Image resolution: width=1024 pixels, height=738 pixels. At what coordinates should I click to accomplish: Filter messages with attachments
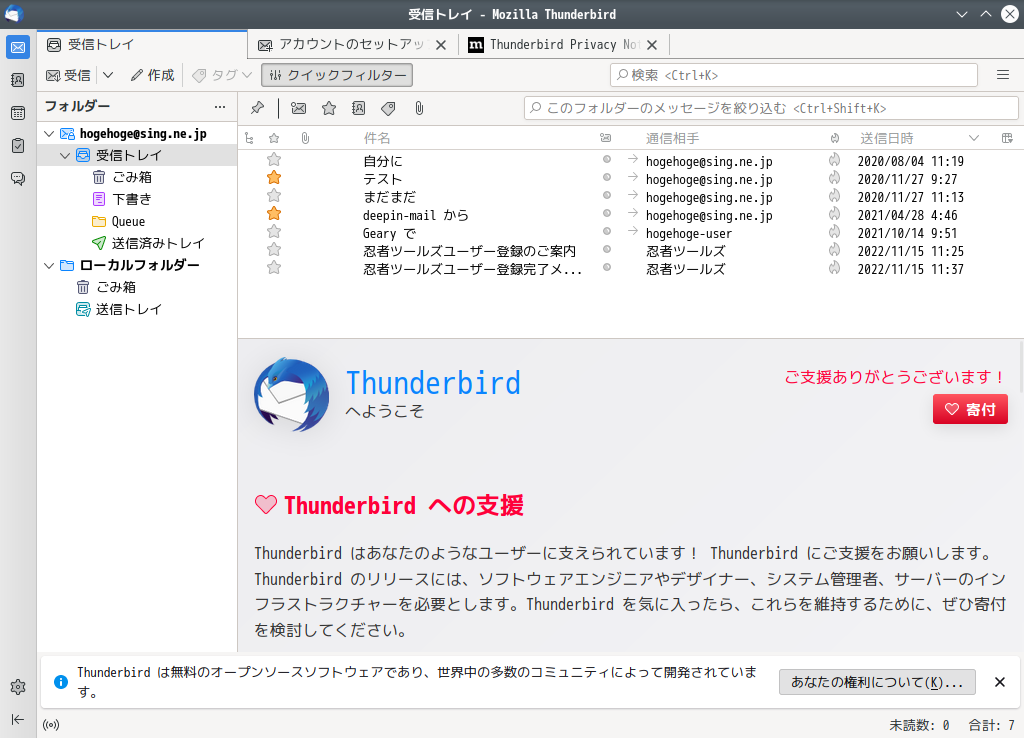click(419, 108)
